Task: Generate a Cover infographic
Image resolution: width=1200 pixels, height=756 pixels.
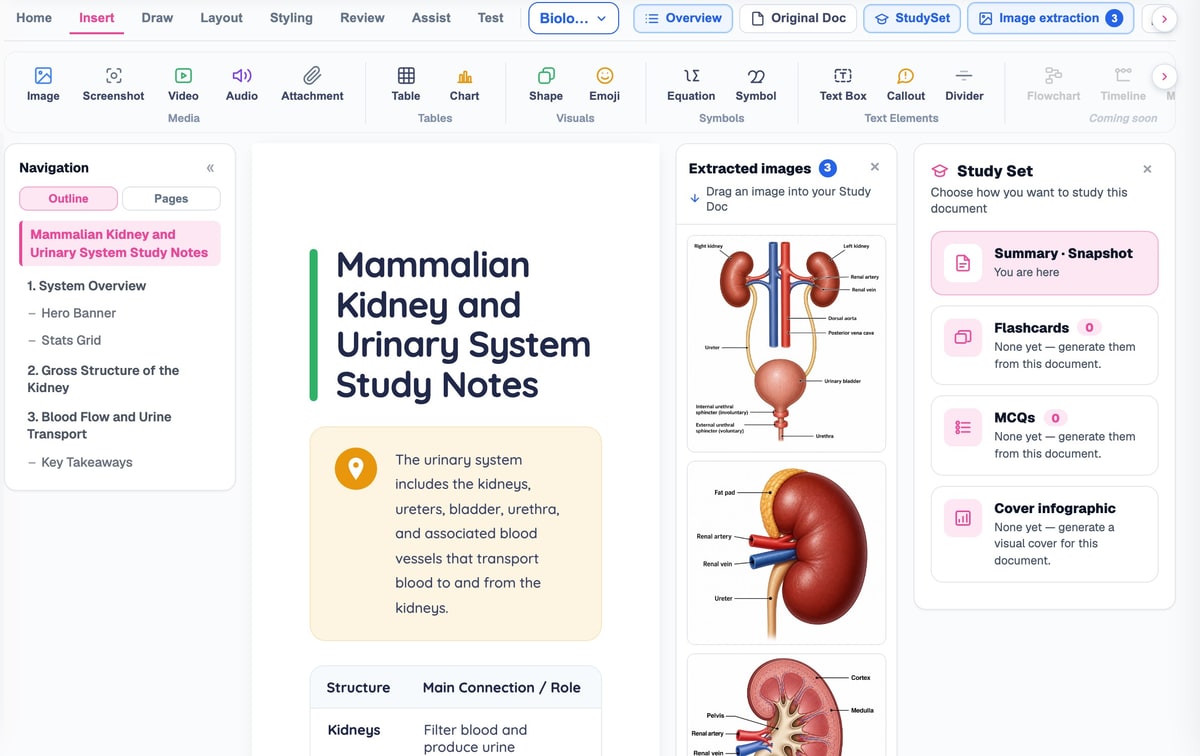Action: coord(1044,534)
